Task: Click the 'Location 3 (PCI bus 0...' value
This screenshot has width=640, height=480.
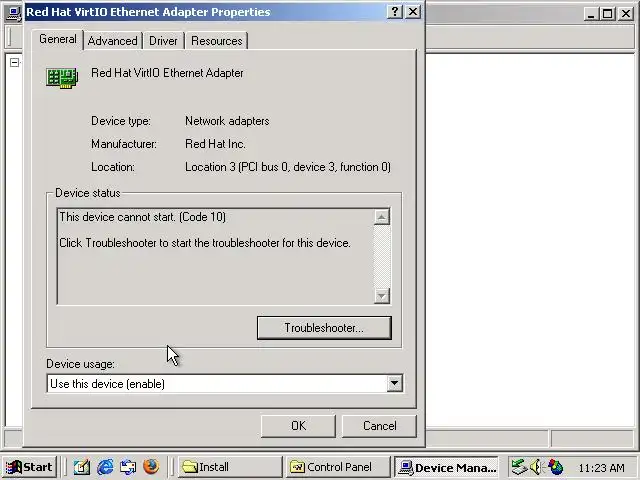Action: pos(288,167)
